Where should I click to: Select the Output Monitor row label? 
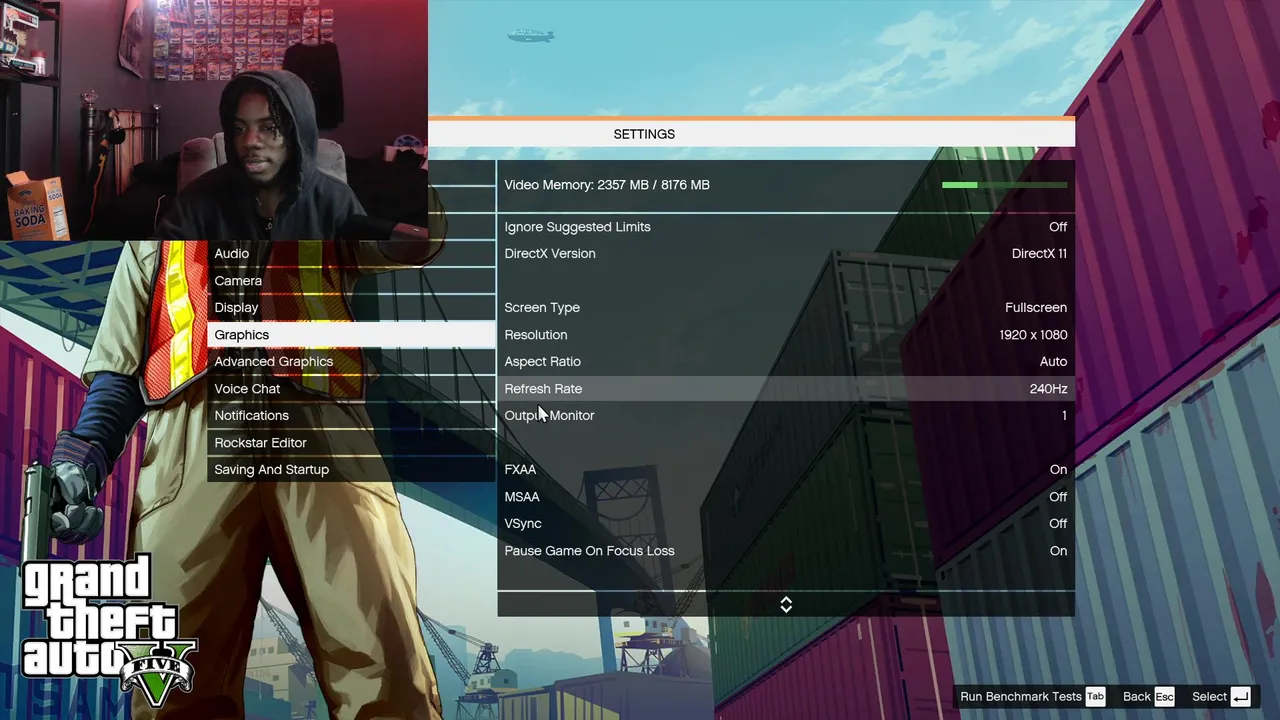[549, 416]
